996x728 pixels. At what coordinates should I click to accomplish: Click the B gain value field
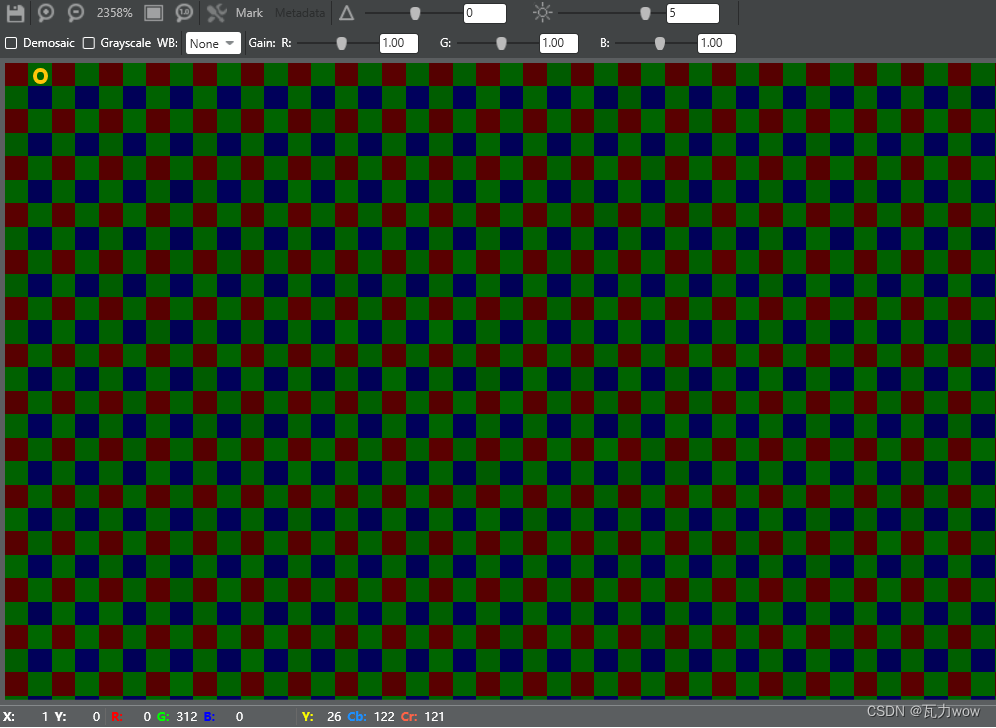[717, 43]
